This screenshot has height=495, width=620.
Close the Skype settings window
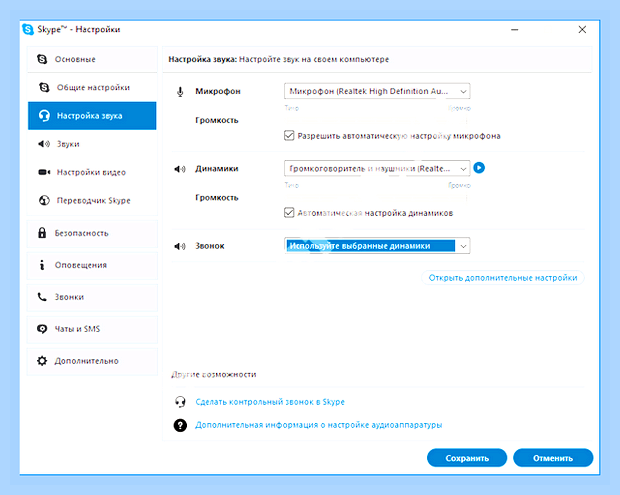pyautogui.click(x=582, y=30)
